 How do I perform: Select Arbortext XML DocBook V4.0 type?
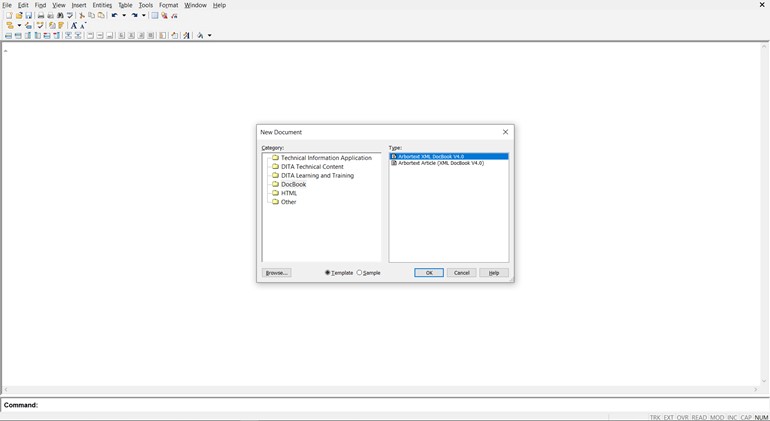pyautogui.click(x=449, y=156)
